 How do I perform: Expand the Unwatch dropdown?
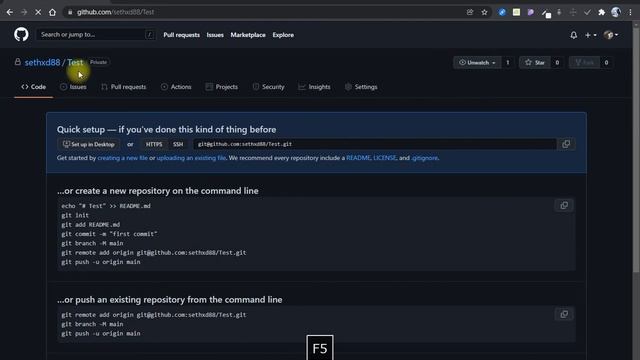[477, 62]
